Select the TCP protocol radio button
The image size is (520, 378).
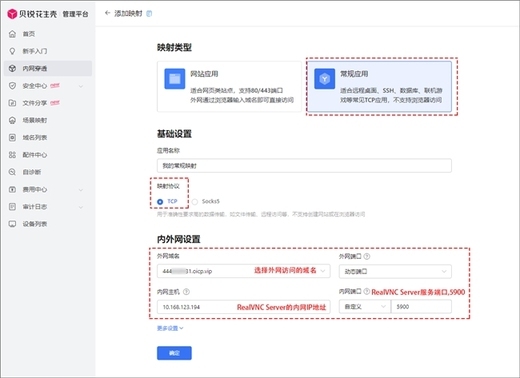point(160,202)
